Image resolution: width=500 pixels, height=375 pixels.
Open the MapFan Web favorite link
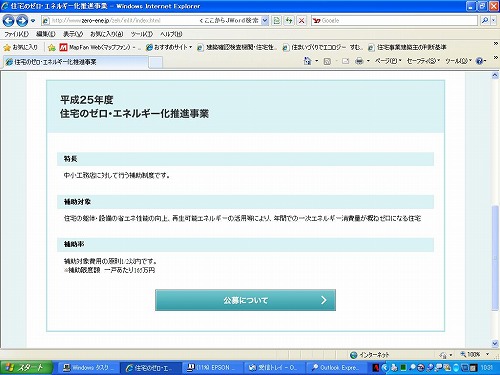[100, 47]
